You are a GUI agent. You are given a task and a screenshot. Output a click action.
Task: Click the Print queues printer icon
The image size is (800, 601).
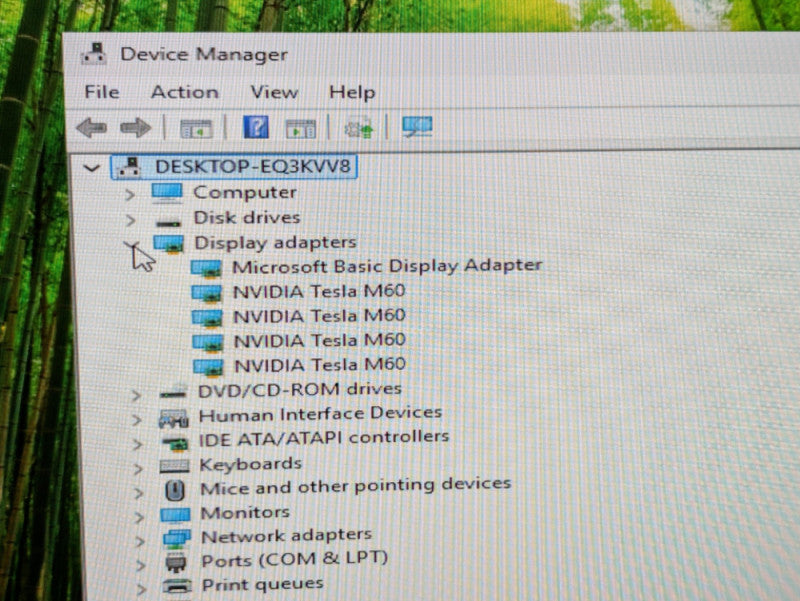[x=177, y=586]
